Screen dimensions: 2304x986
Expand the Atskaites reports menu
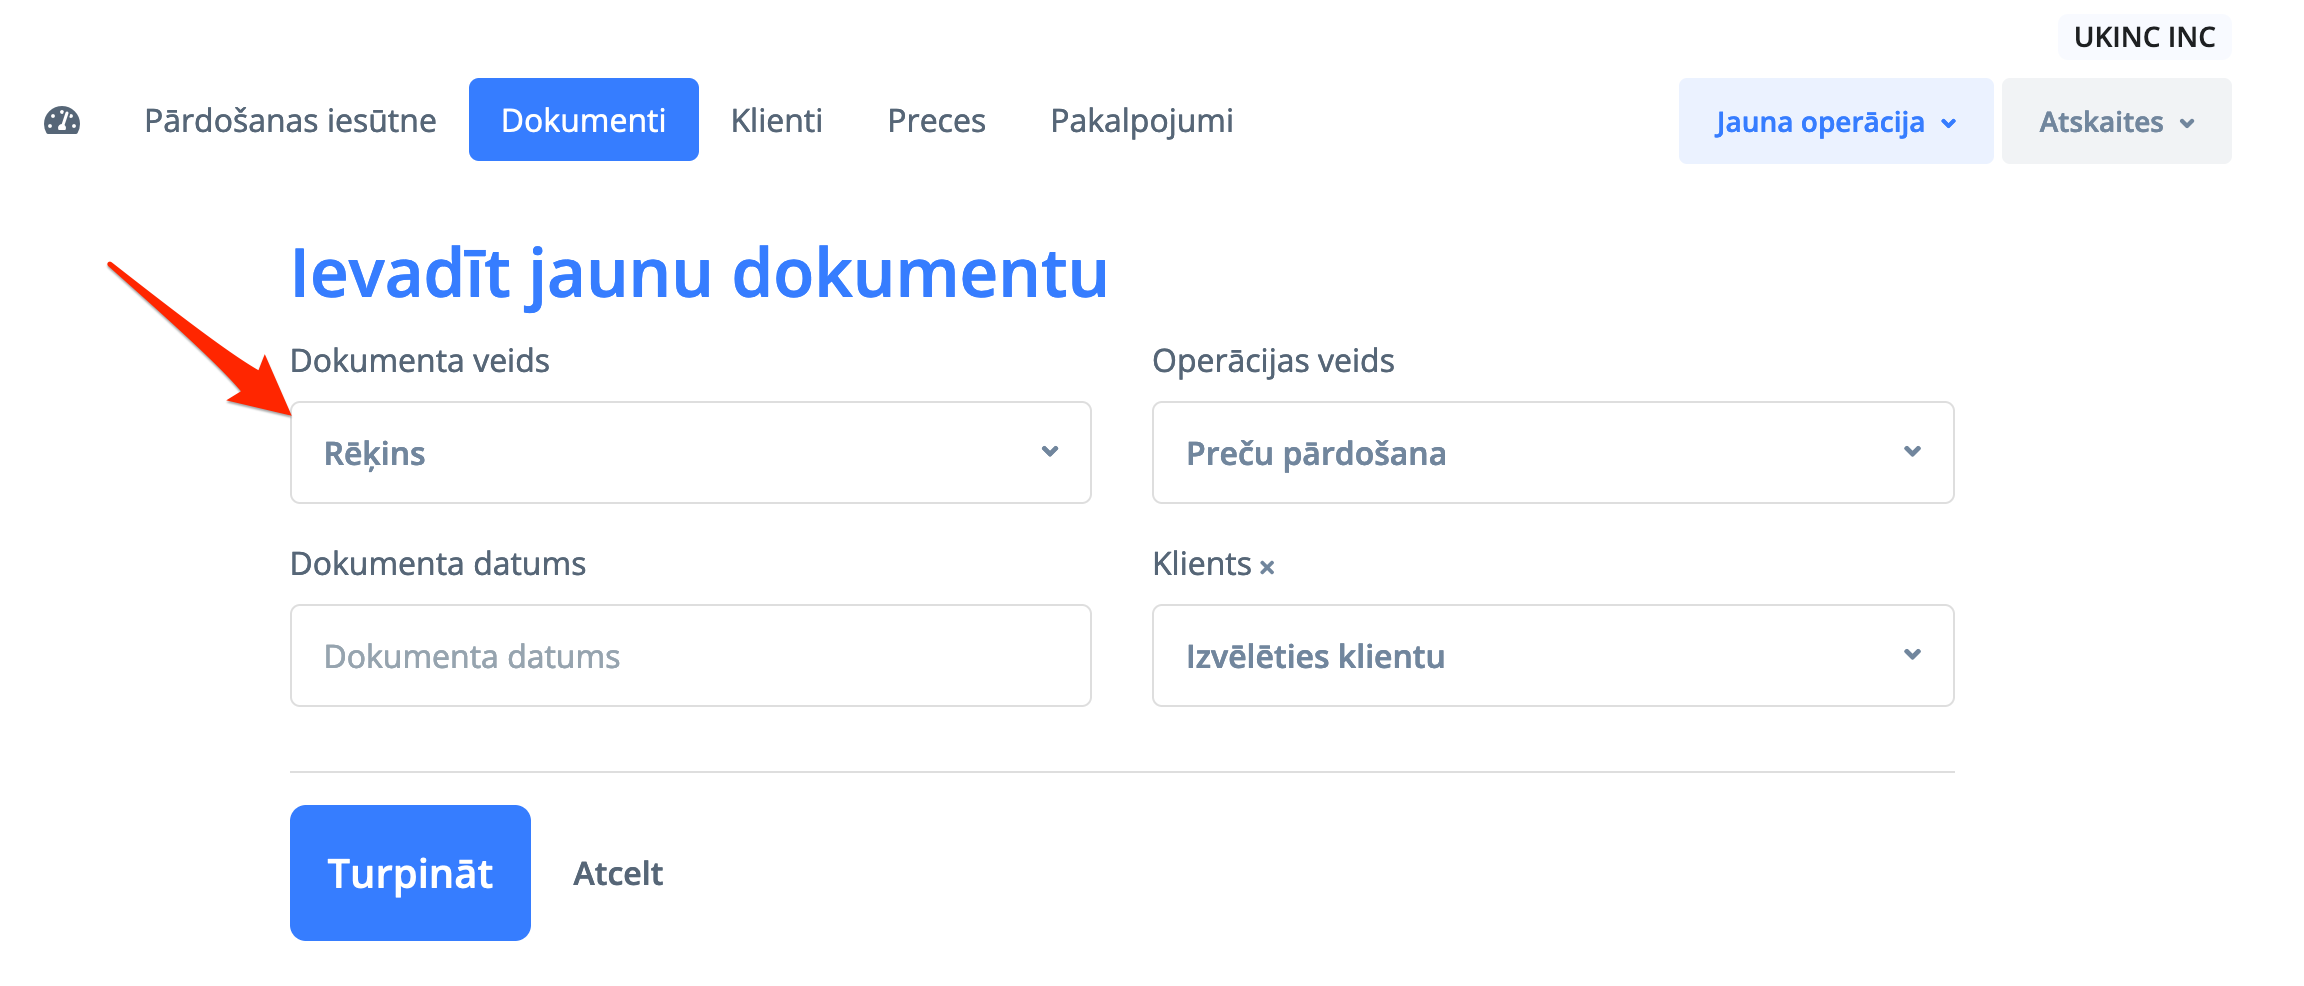pos(2115,121)
